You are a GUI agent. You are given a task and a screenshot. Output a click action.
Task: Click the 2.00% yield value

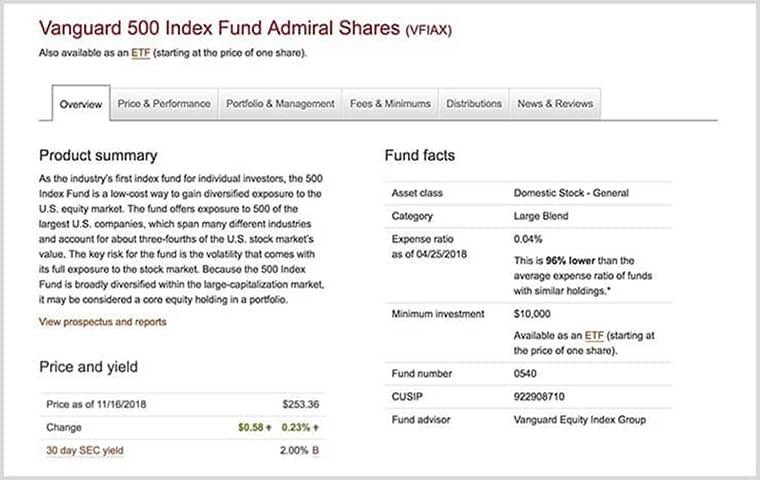point(294,450)
